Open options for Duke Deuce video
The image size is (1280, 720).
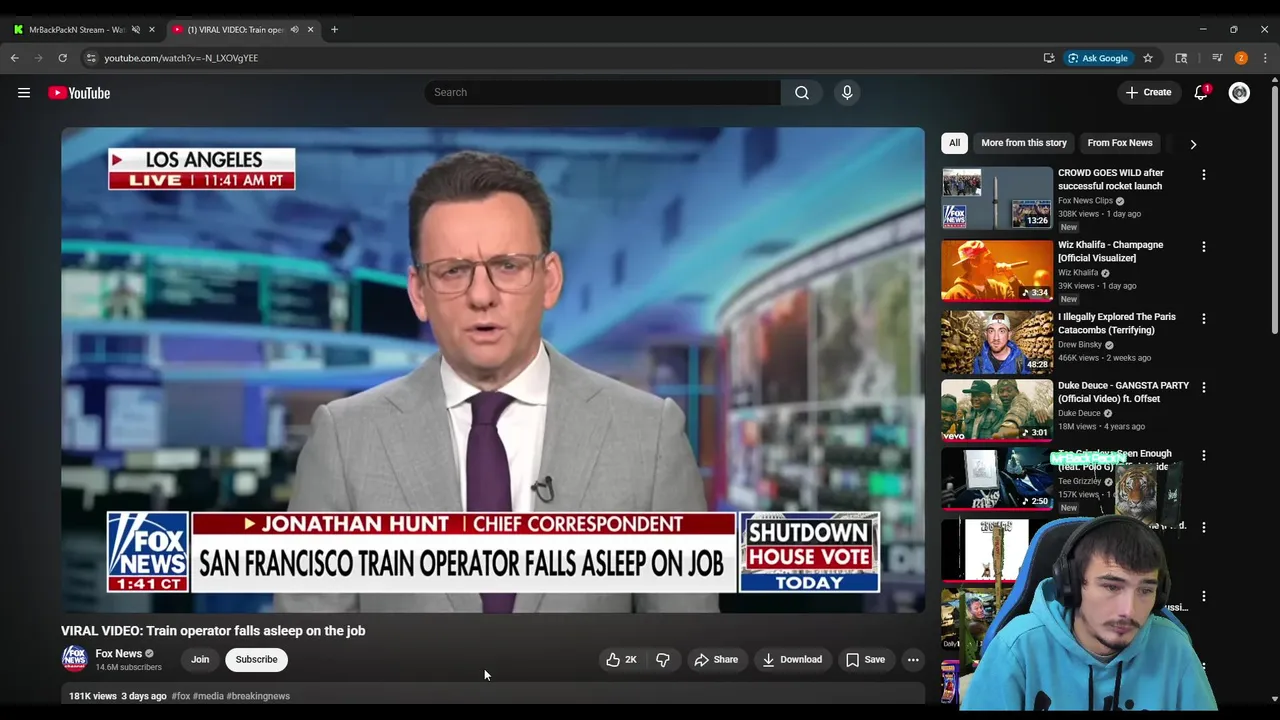coord(1204,387)
